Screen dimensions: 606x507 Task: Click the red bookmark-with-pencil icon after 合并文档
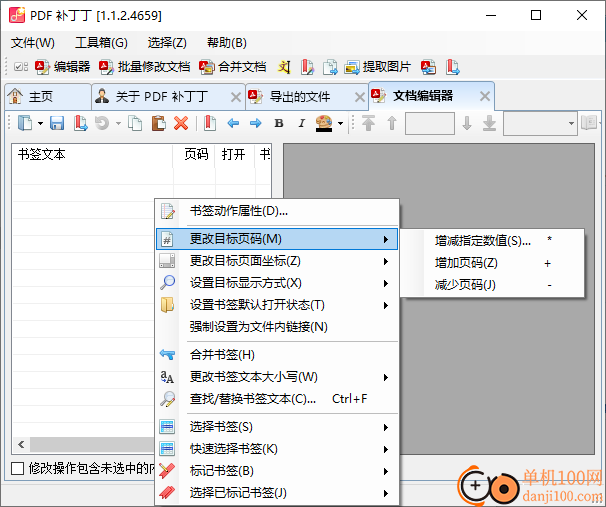click(308, 67)
